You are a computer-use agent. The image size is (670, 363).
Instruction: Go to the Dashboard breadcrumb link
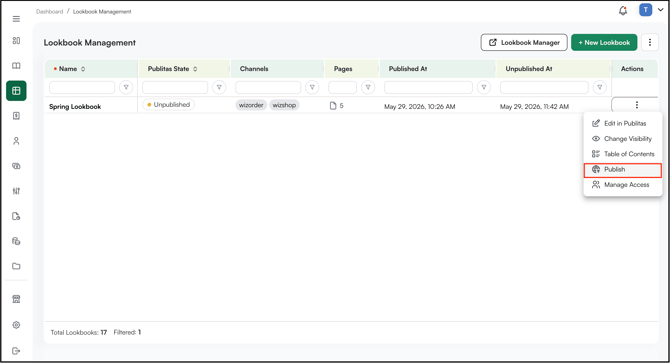click(50, 12)
